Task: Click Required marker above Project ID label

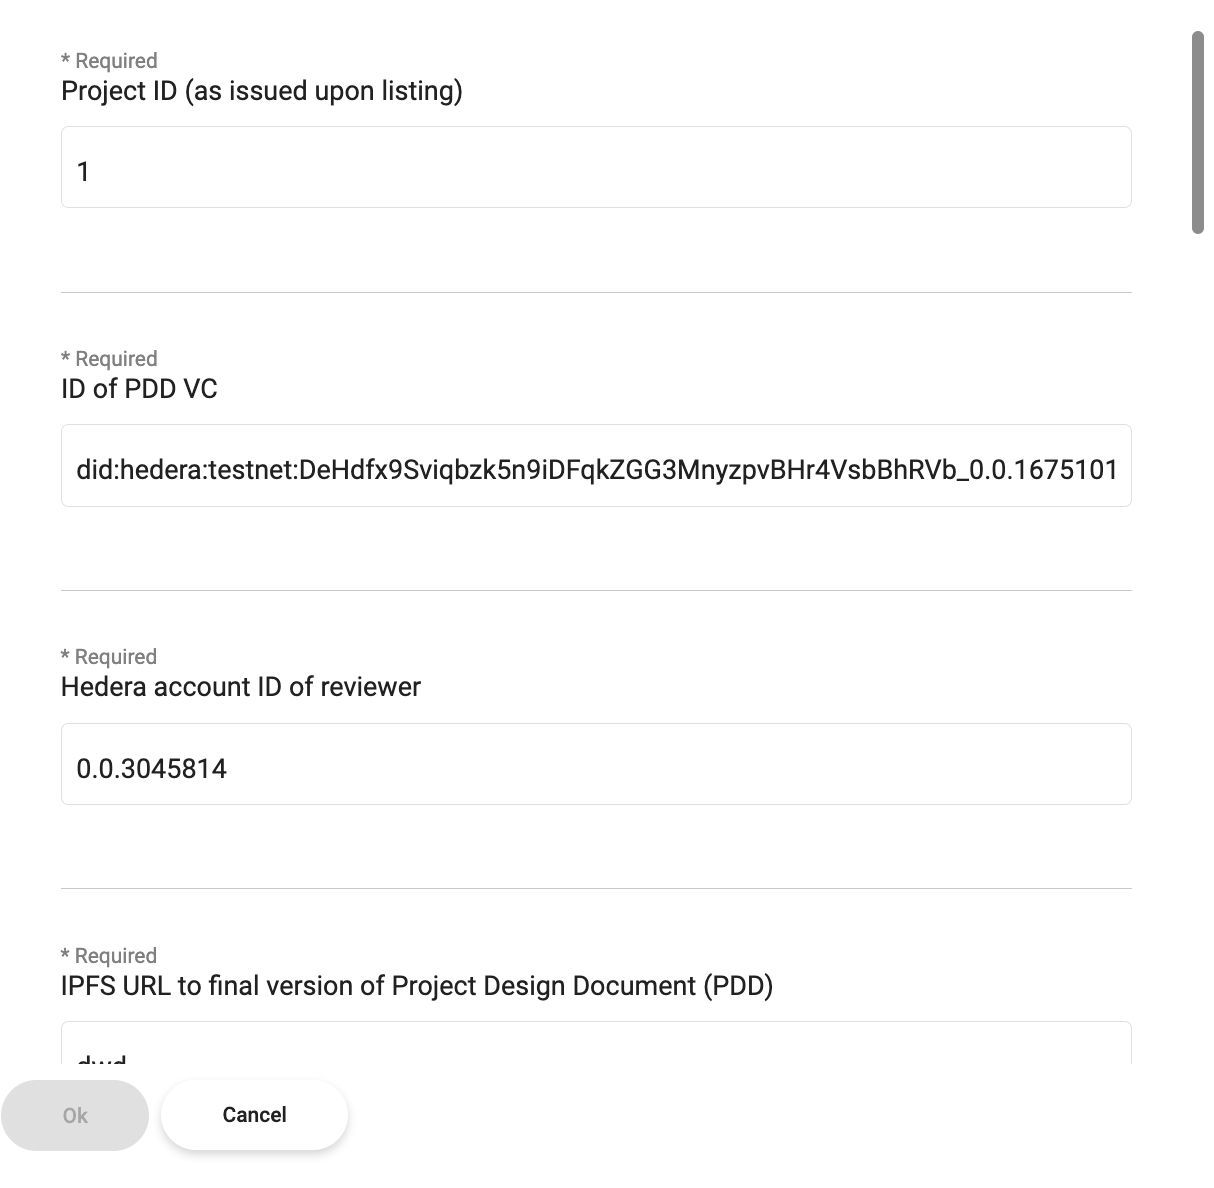Action: coord(109,61)
